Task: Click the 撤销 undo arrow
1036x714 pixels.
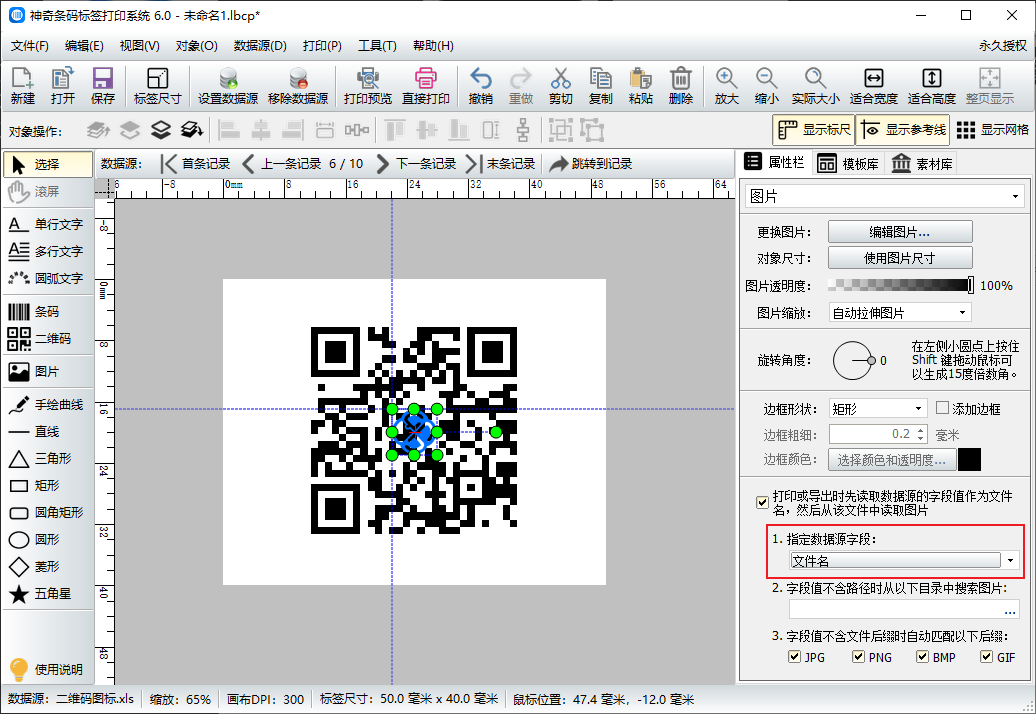Action: click(480, 86)
